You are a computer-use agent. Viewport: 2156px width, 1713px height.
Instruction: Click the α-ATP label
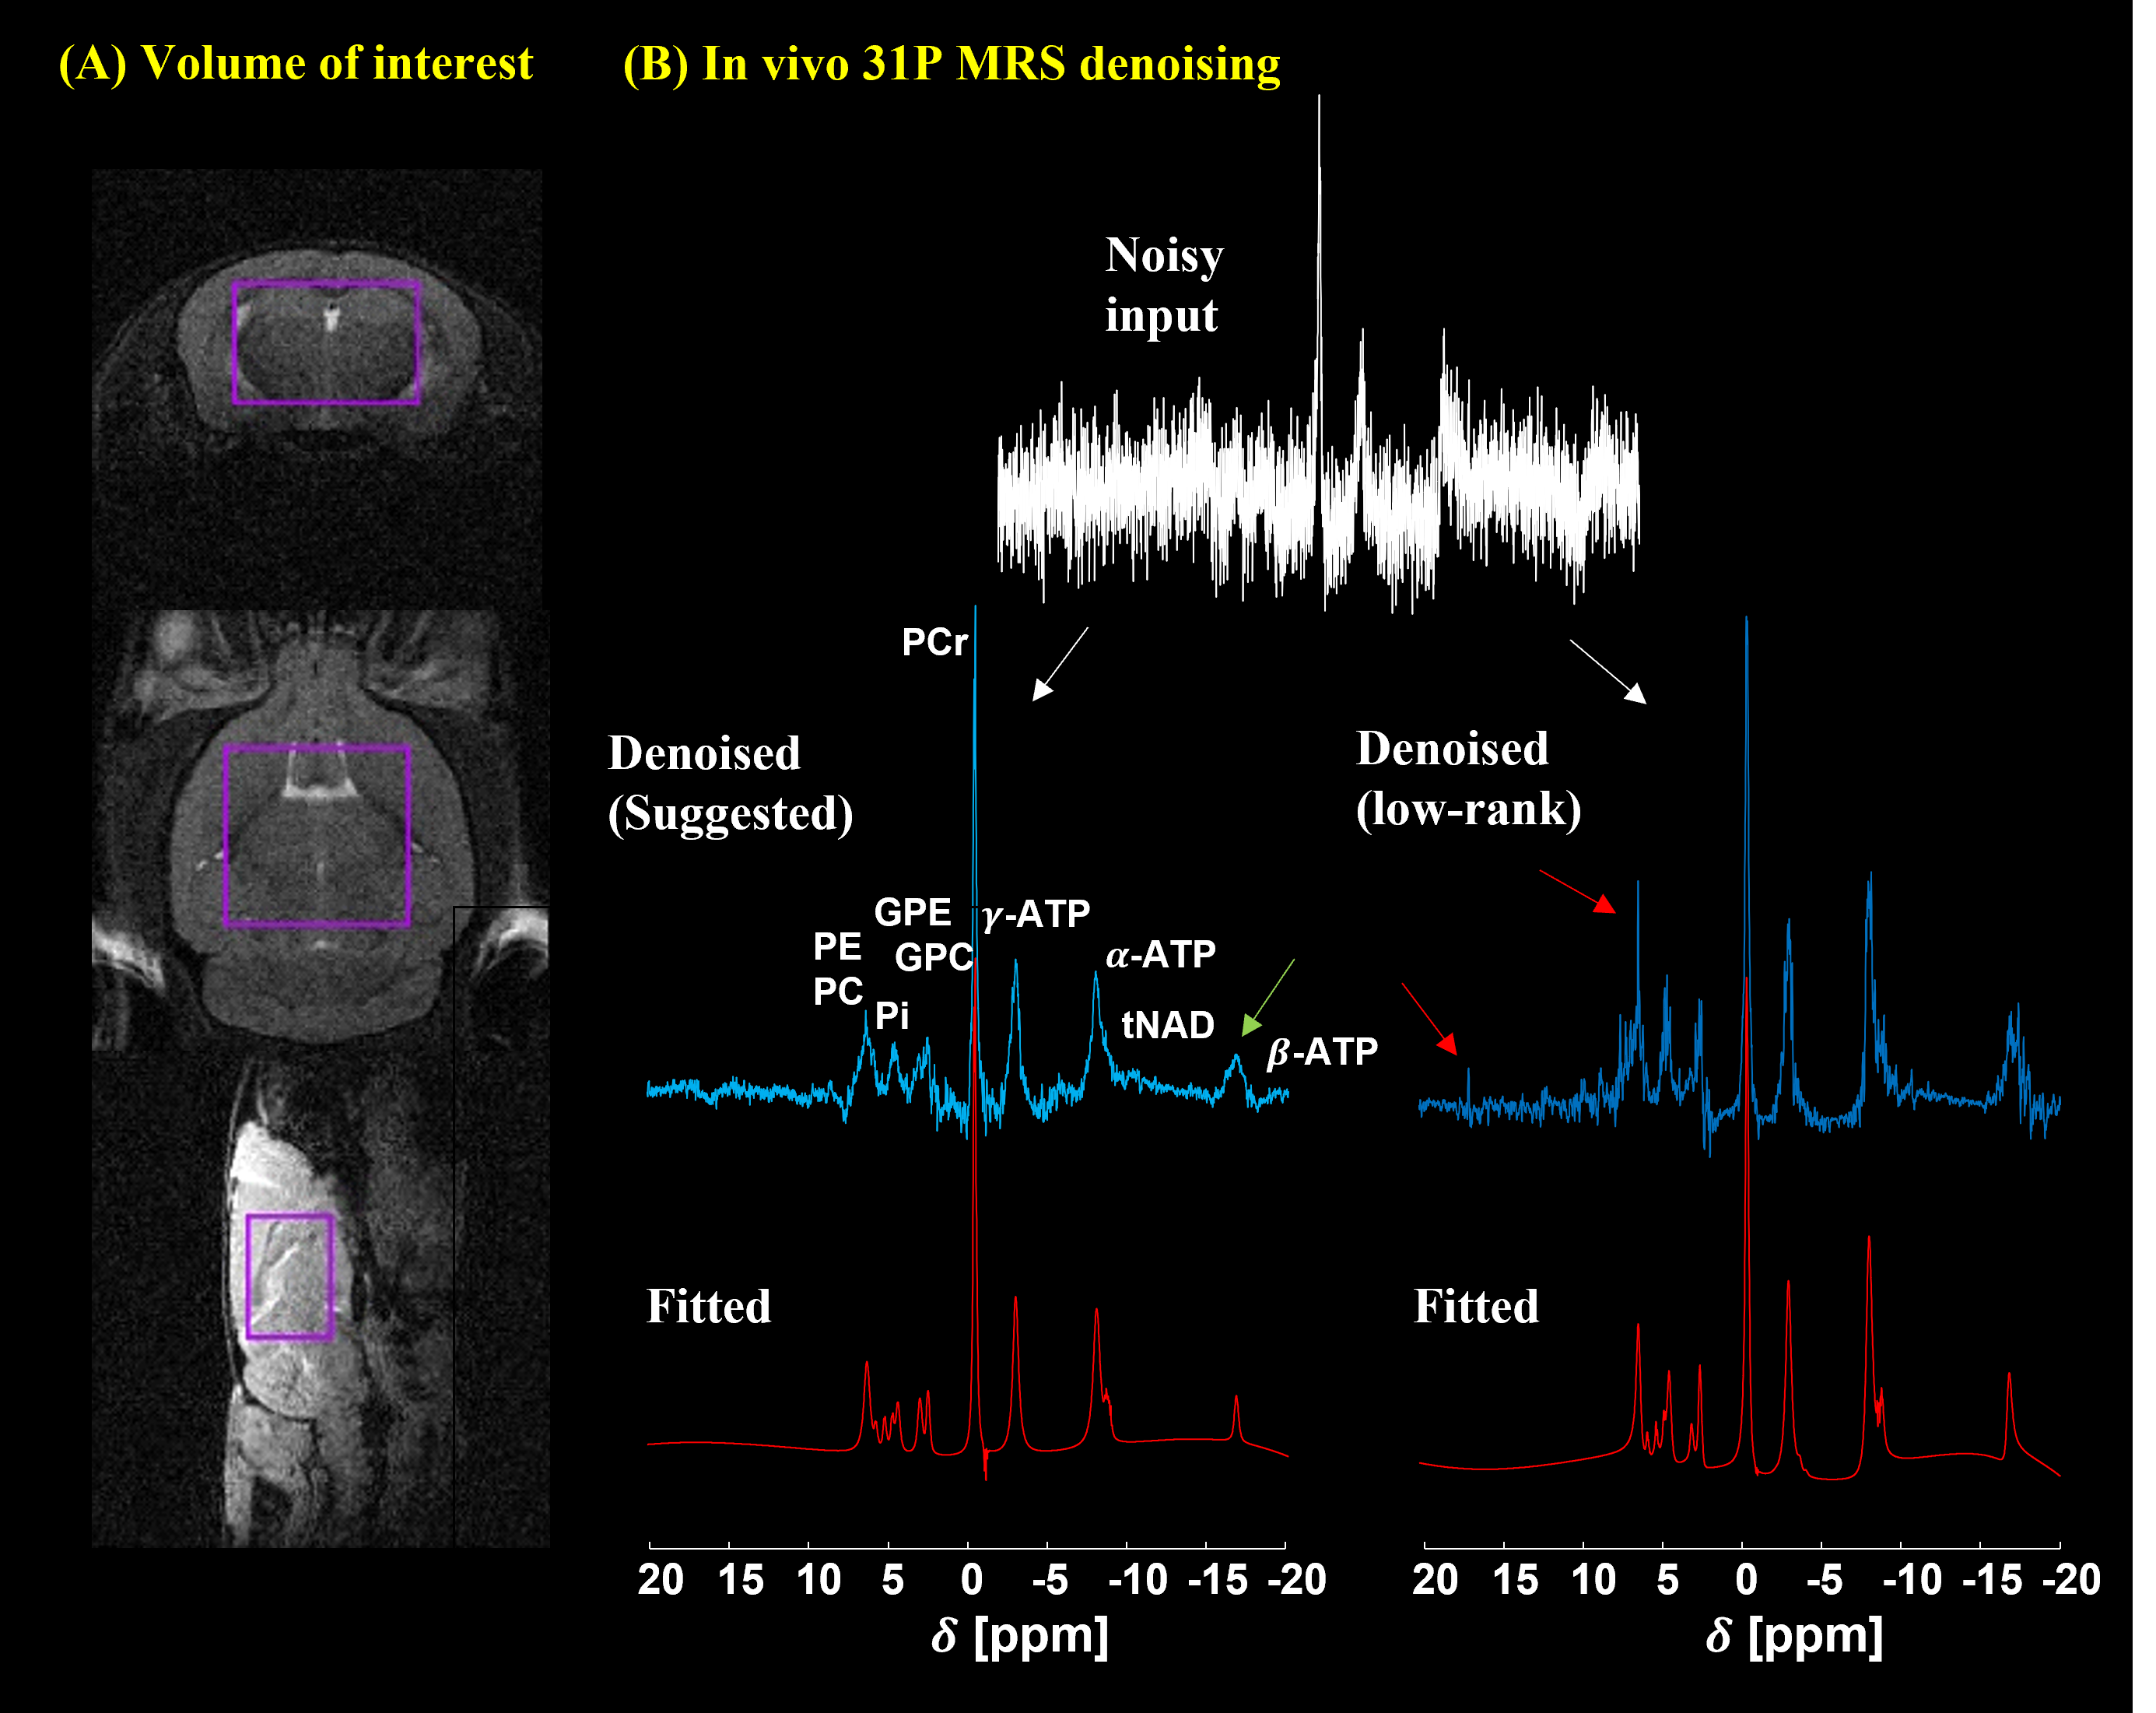(x=1160, y=954)
